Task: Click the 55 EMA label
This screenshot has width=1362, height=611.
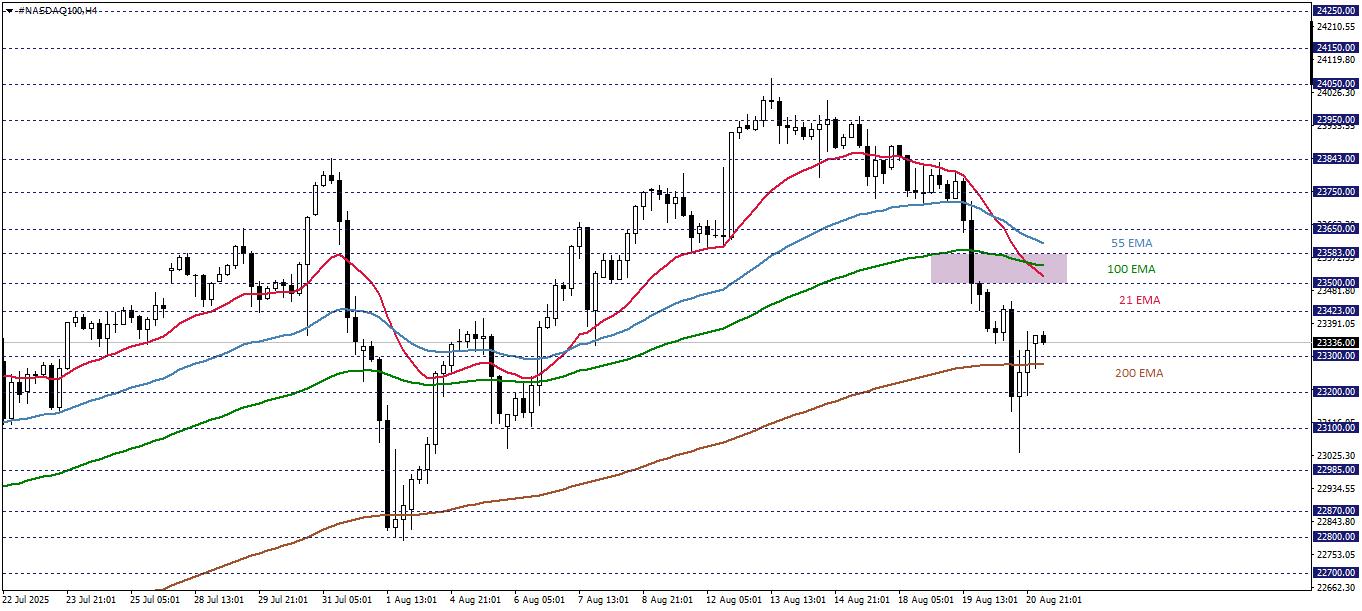Action: tap(1131, 243)
